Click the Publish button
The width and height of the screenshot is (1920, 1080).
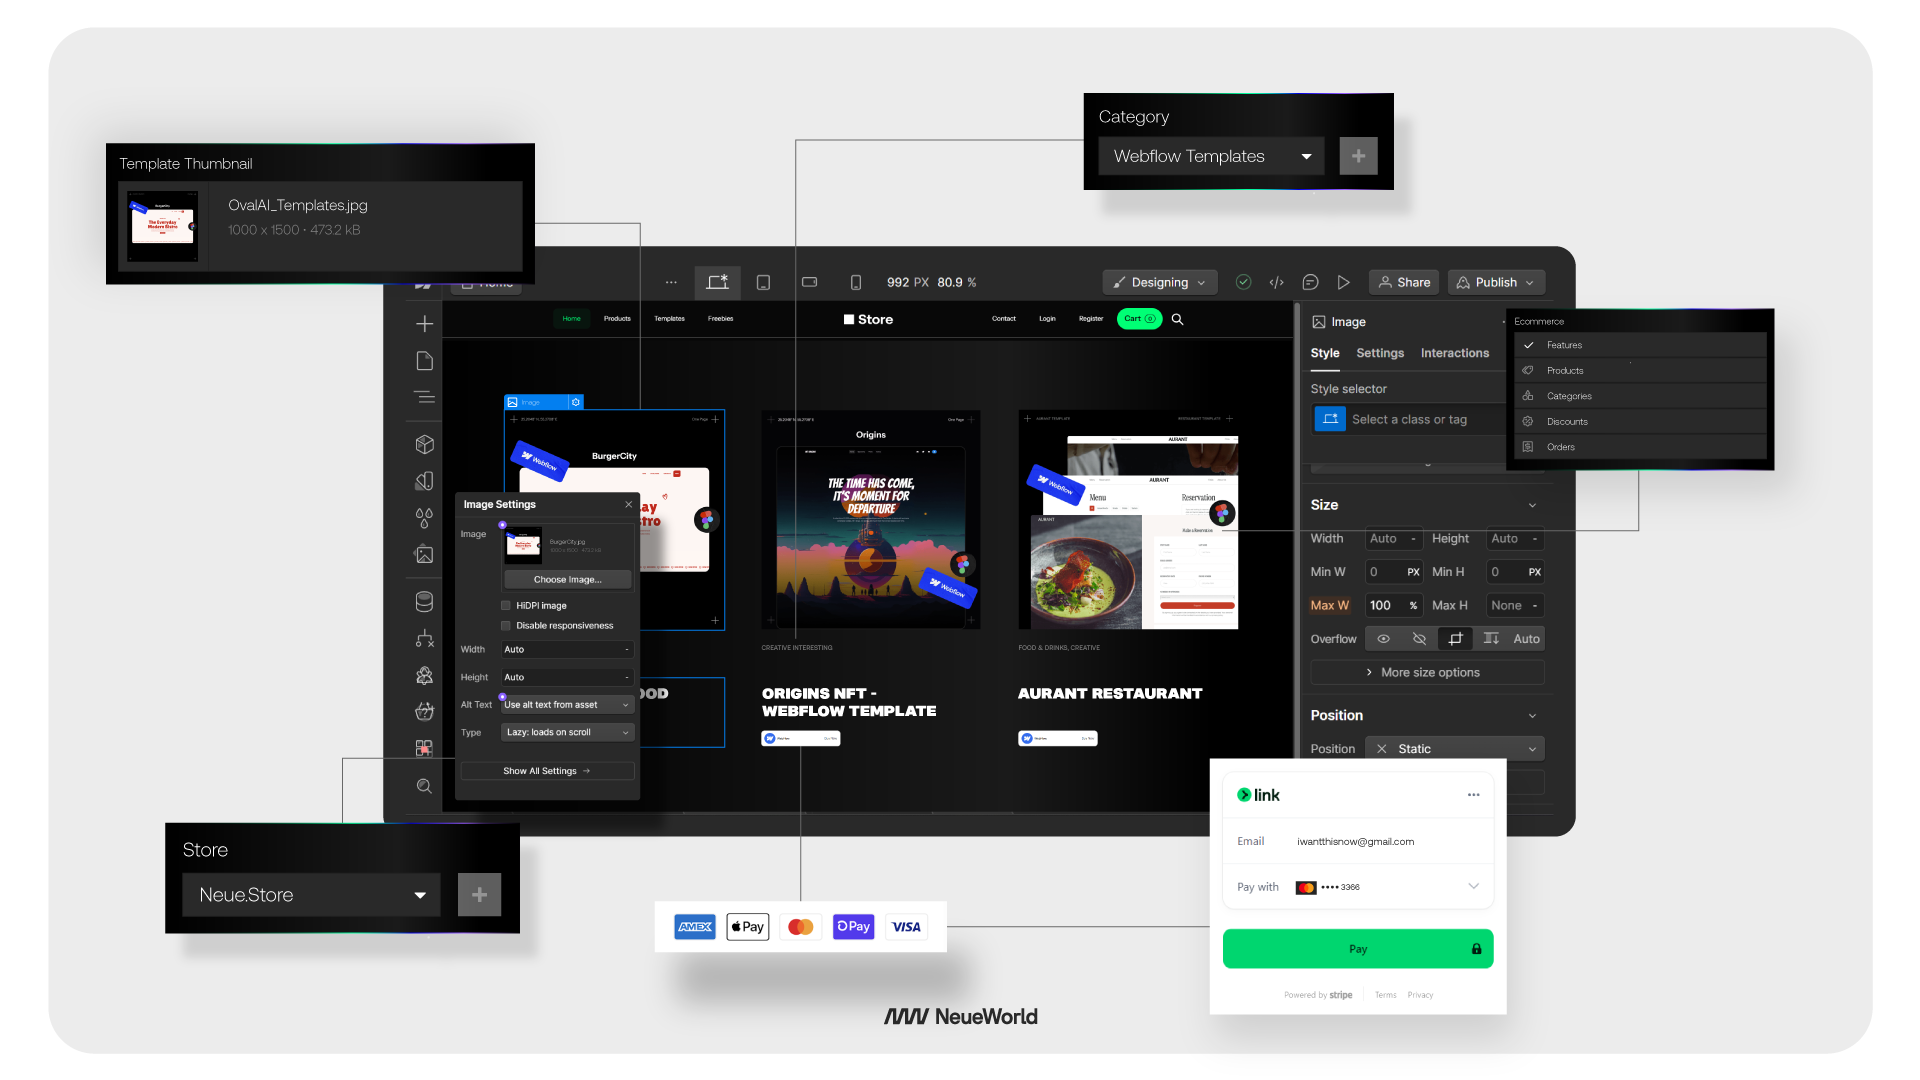pyautogui.click(x=1496, y=282)
